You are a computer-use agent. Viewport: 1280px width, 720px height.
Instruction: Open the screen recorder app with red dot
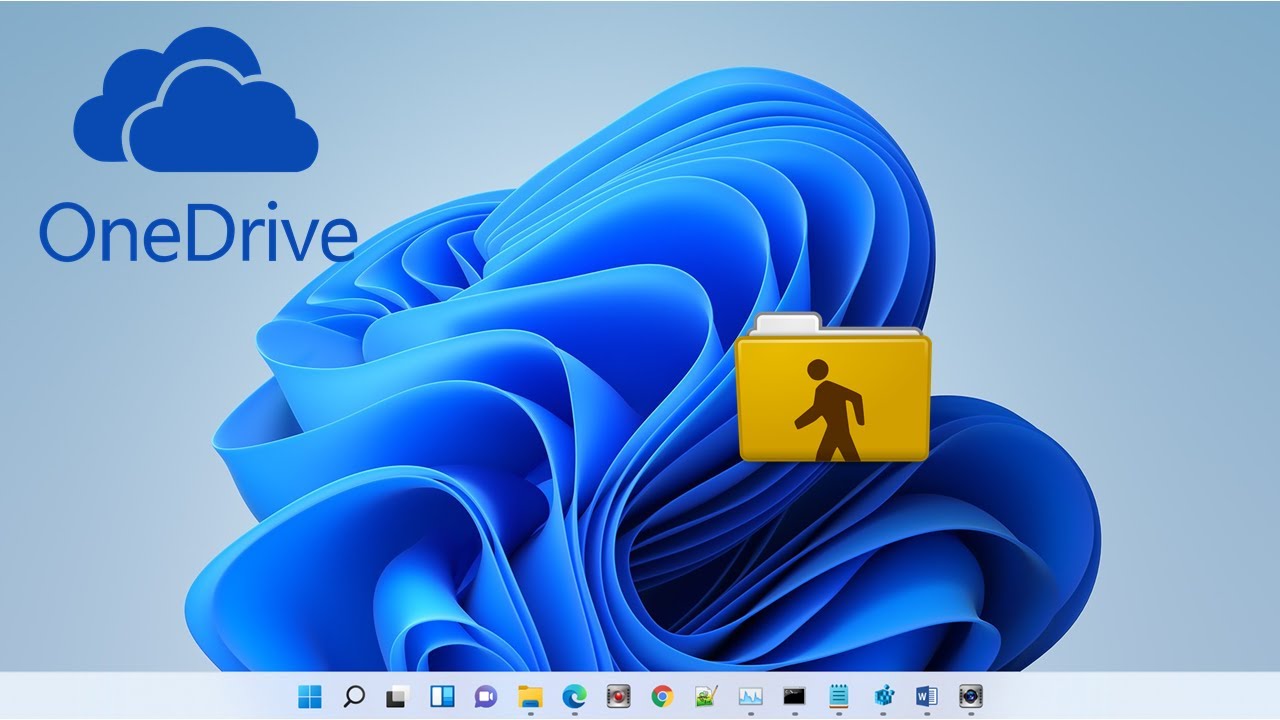point(618,696)
